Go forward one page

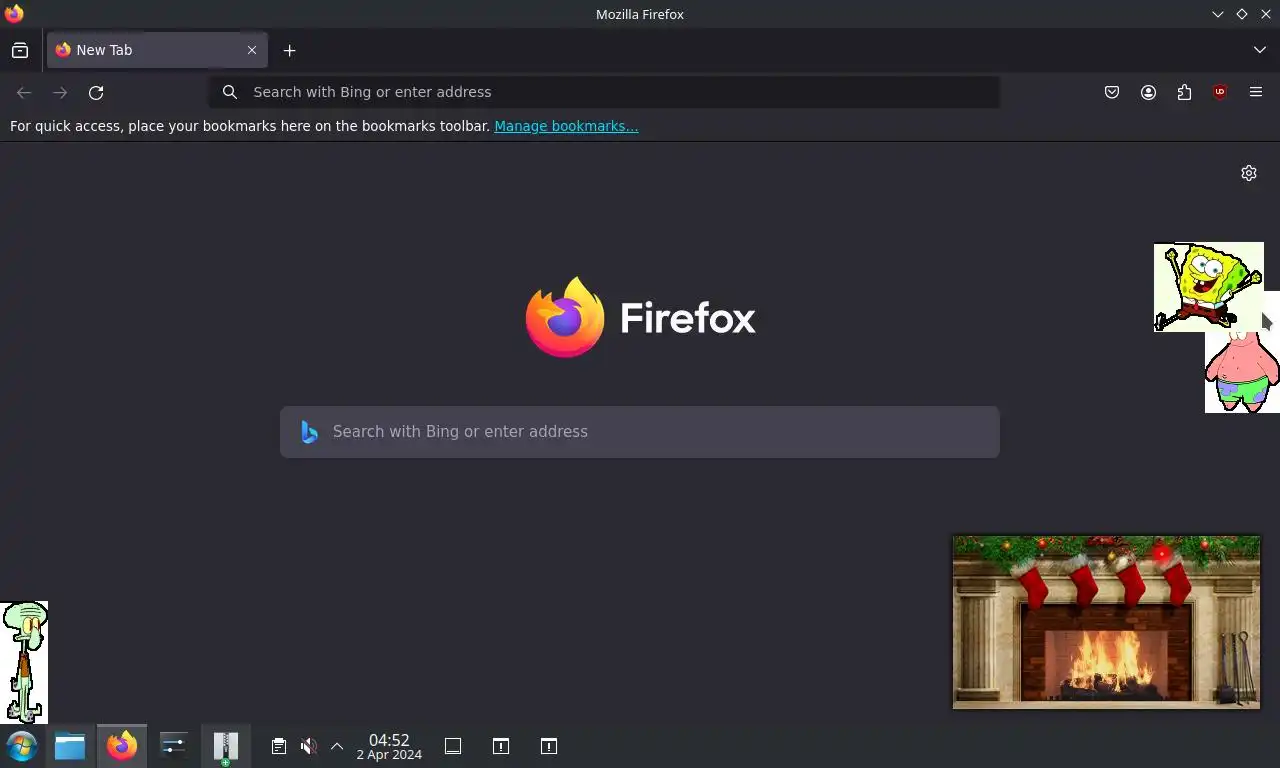tap(60, 92)
